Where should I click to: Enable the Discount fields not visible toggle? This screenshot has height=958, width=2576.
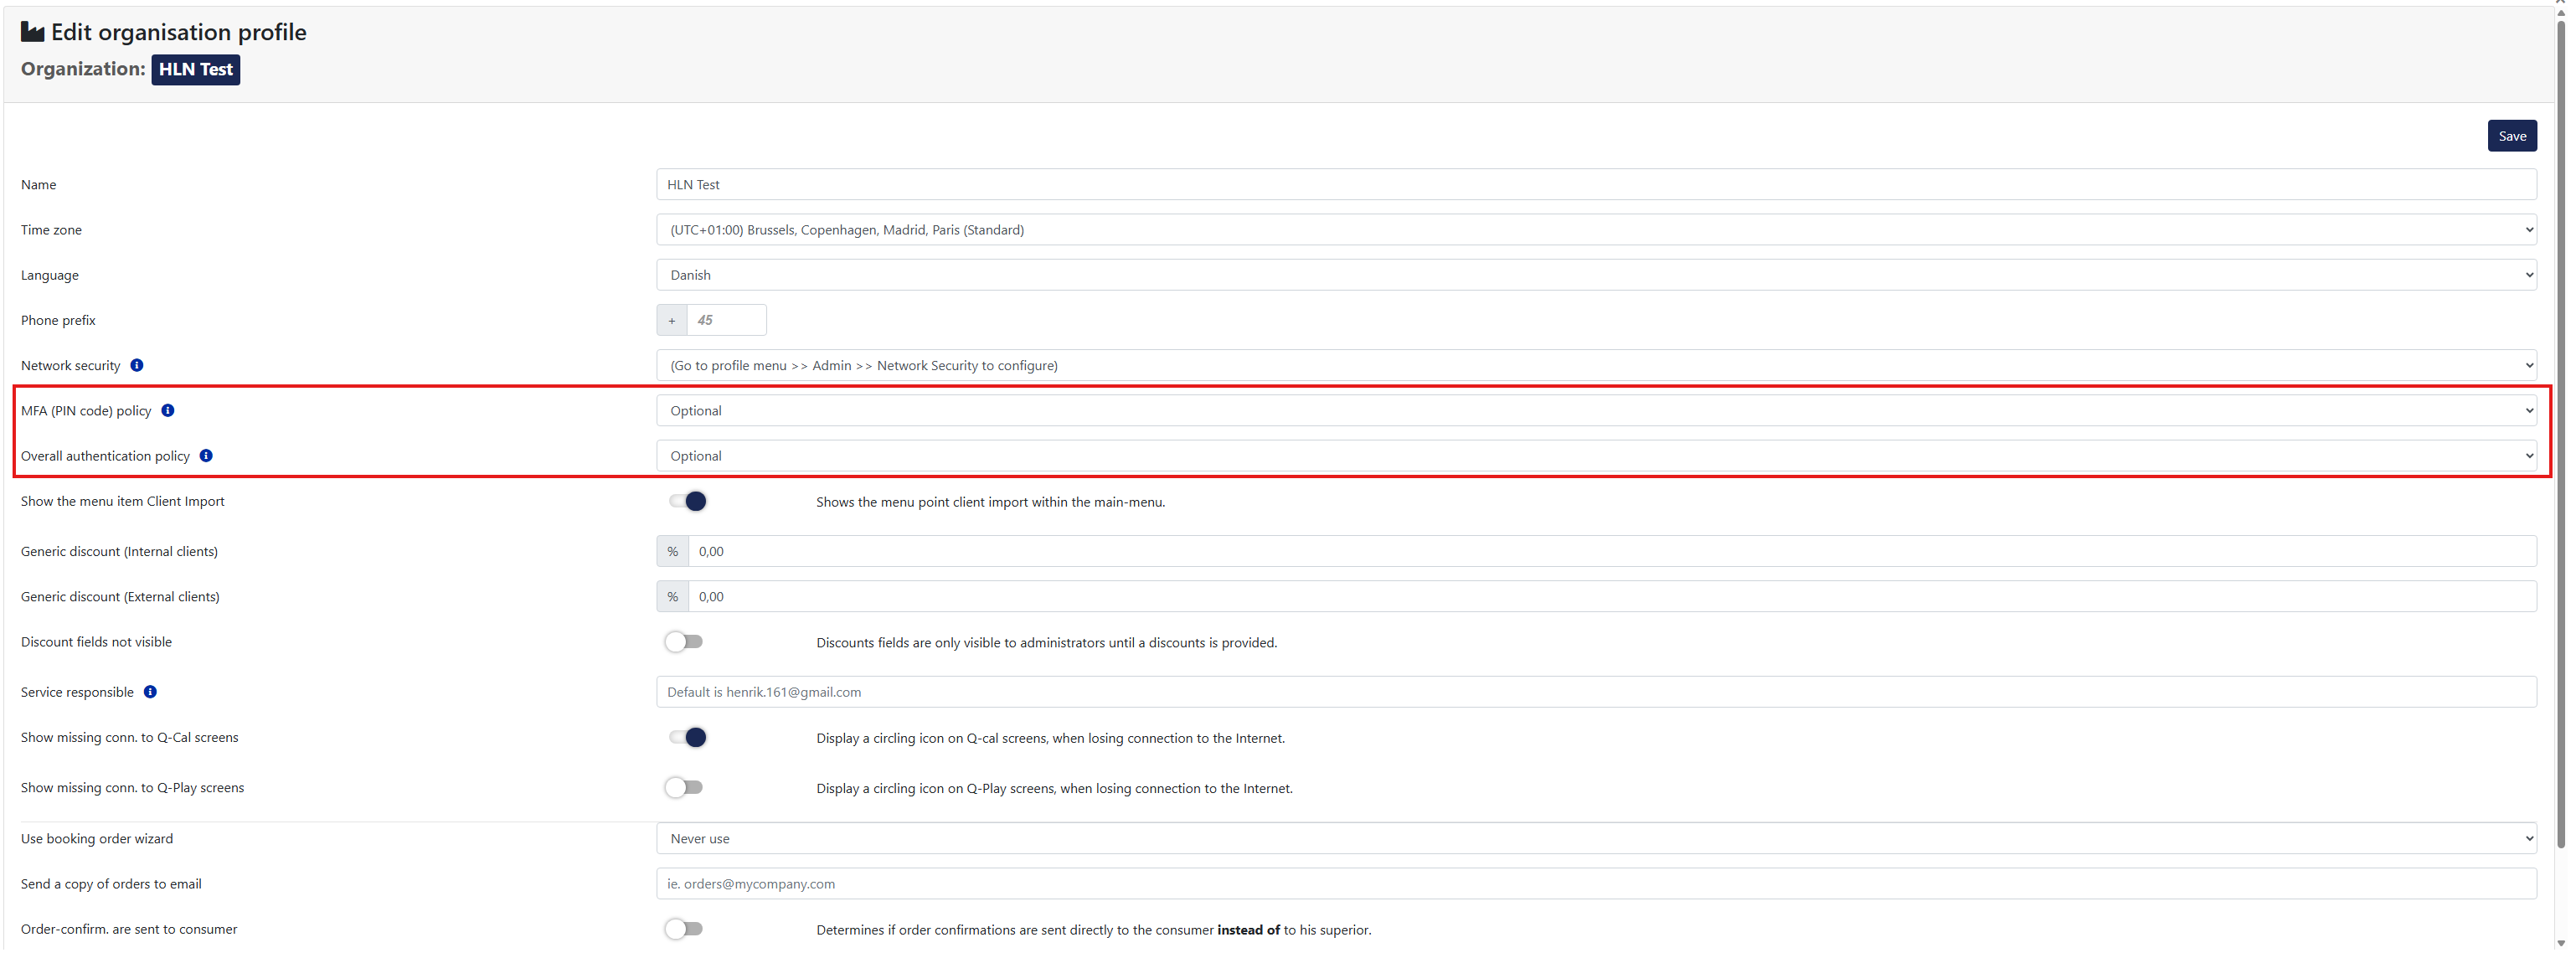pos(684,641)
